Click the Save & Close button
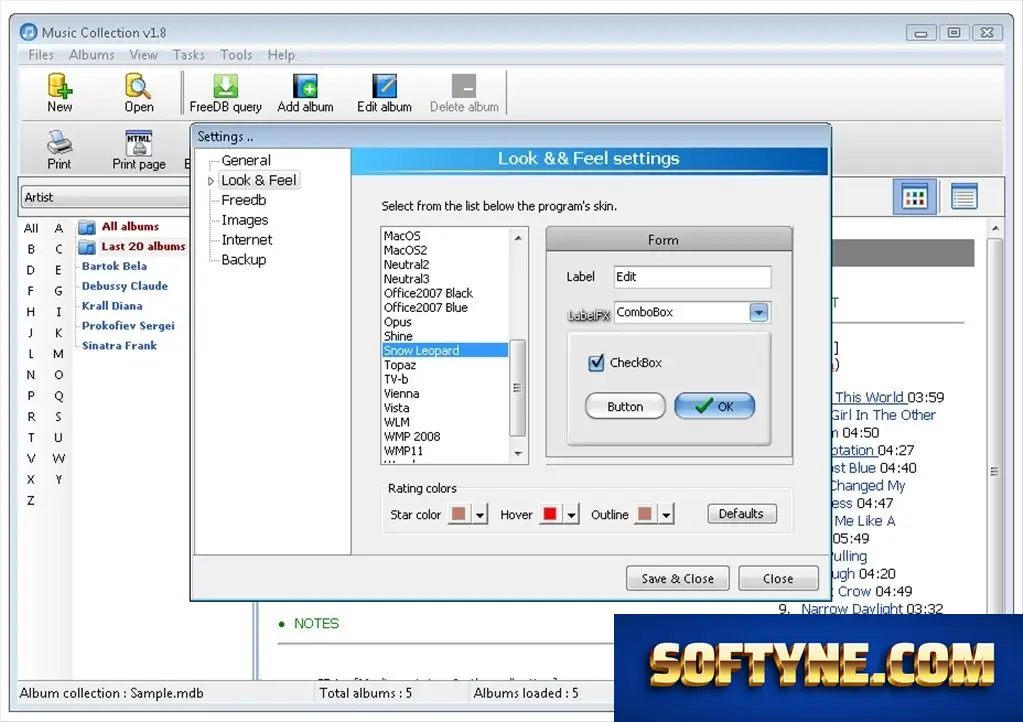This screenshot has height=722, width=1023. coord(677,579)
